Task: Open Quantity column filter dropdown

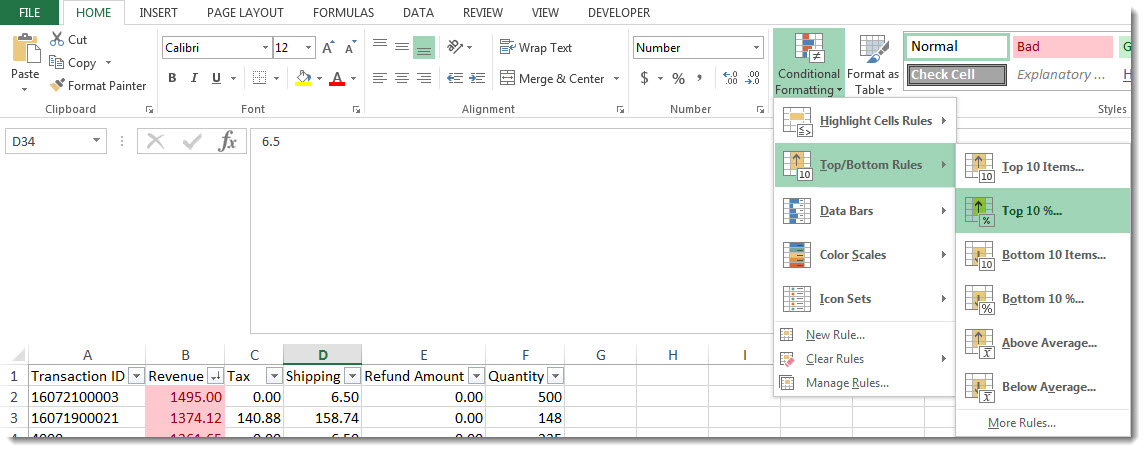Action: coord(555,376)
